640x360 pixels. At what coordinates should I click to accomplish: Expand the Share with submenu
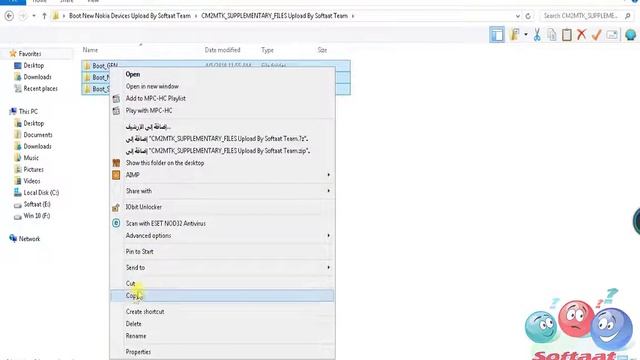pyautogui.click(x=222, y=191)
